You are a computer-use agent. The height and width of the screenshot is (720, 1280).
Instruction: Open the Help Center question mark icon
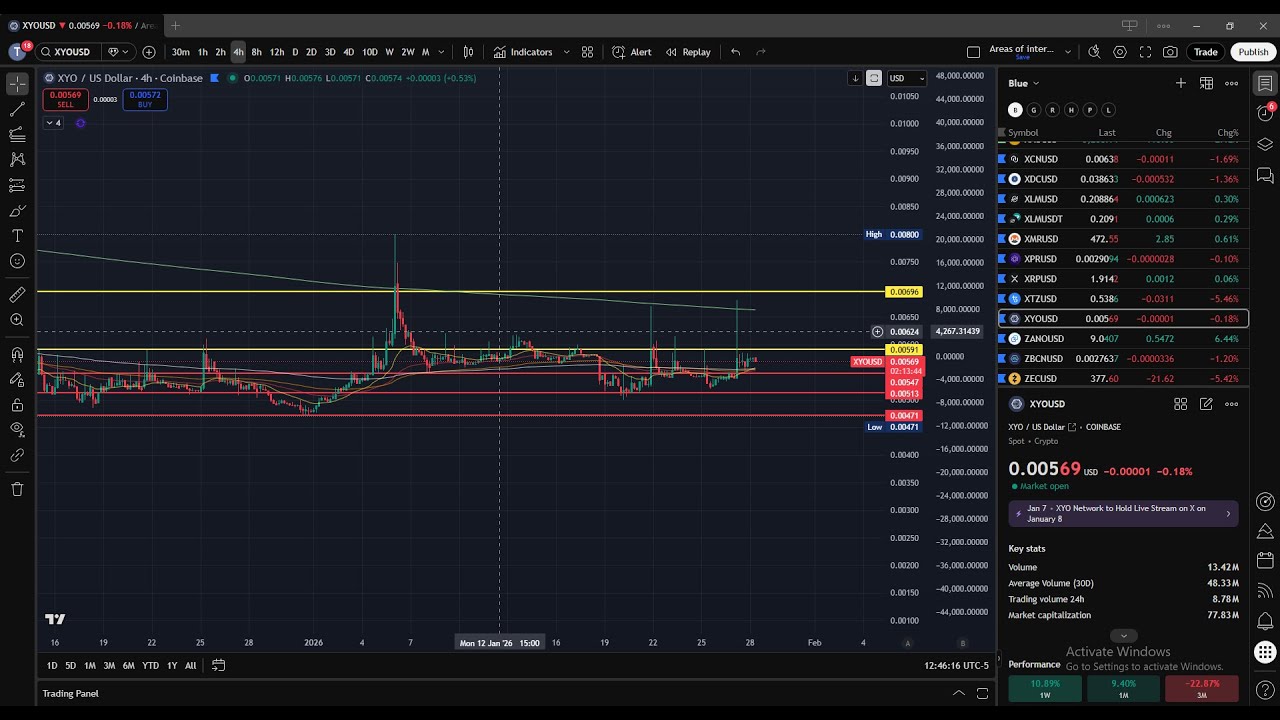(x=1265, y=691)
